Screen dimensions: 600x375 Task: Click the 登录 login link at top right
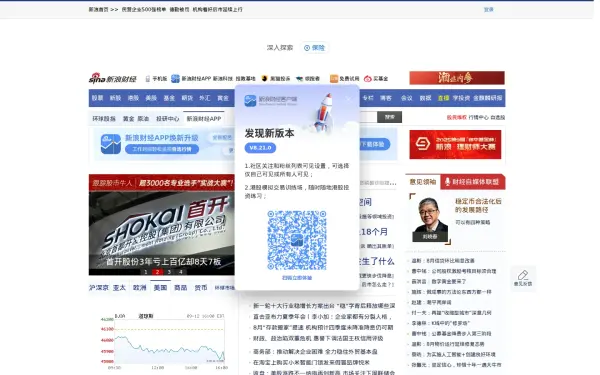[489, 10]
